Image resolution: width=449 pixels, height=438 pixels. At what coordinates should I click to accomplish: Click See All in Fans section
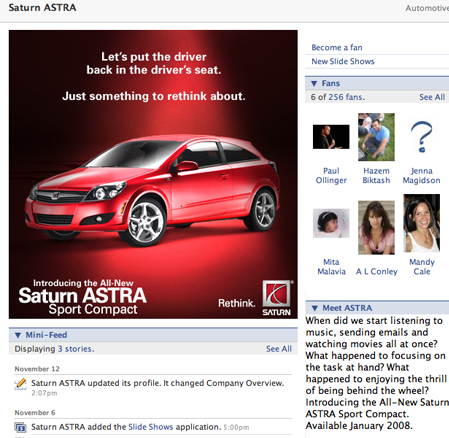tap(432, 97)
